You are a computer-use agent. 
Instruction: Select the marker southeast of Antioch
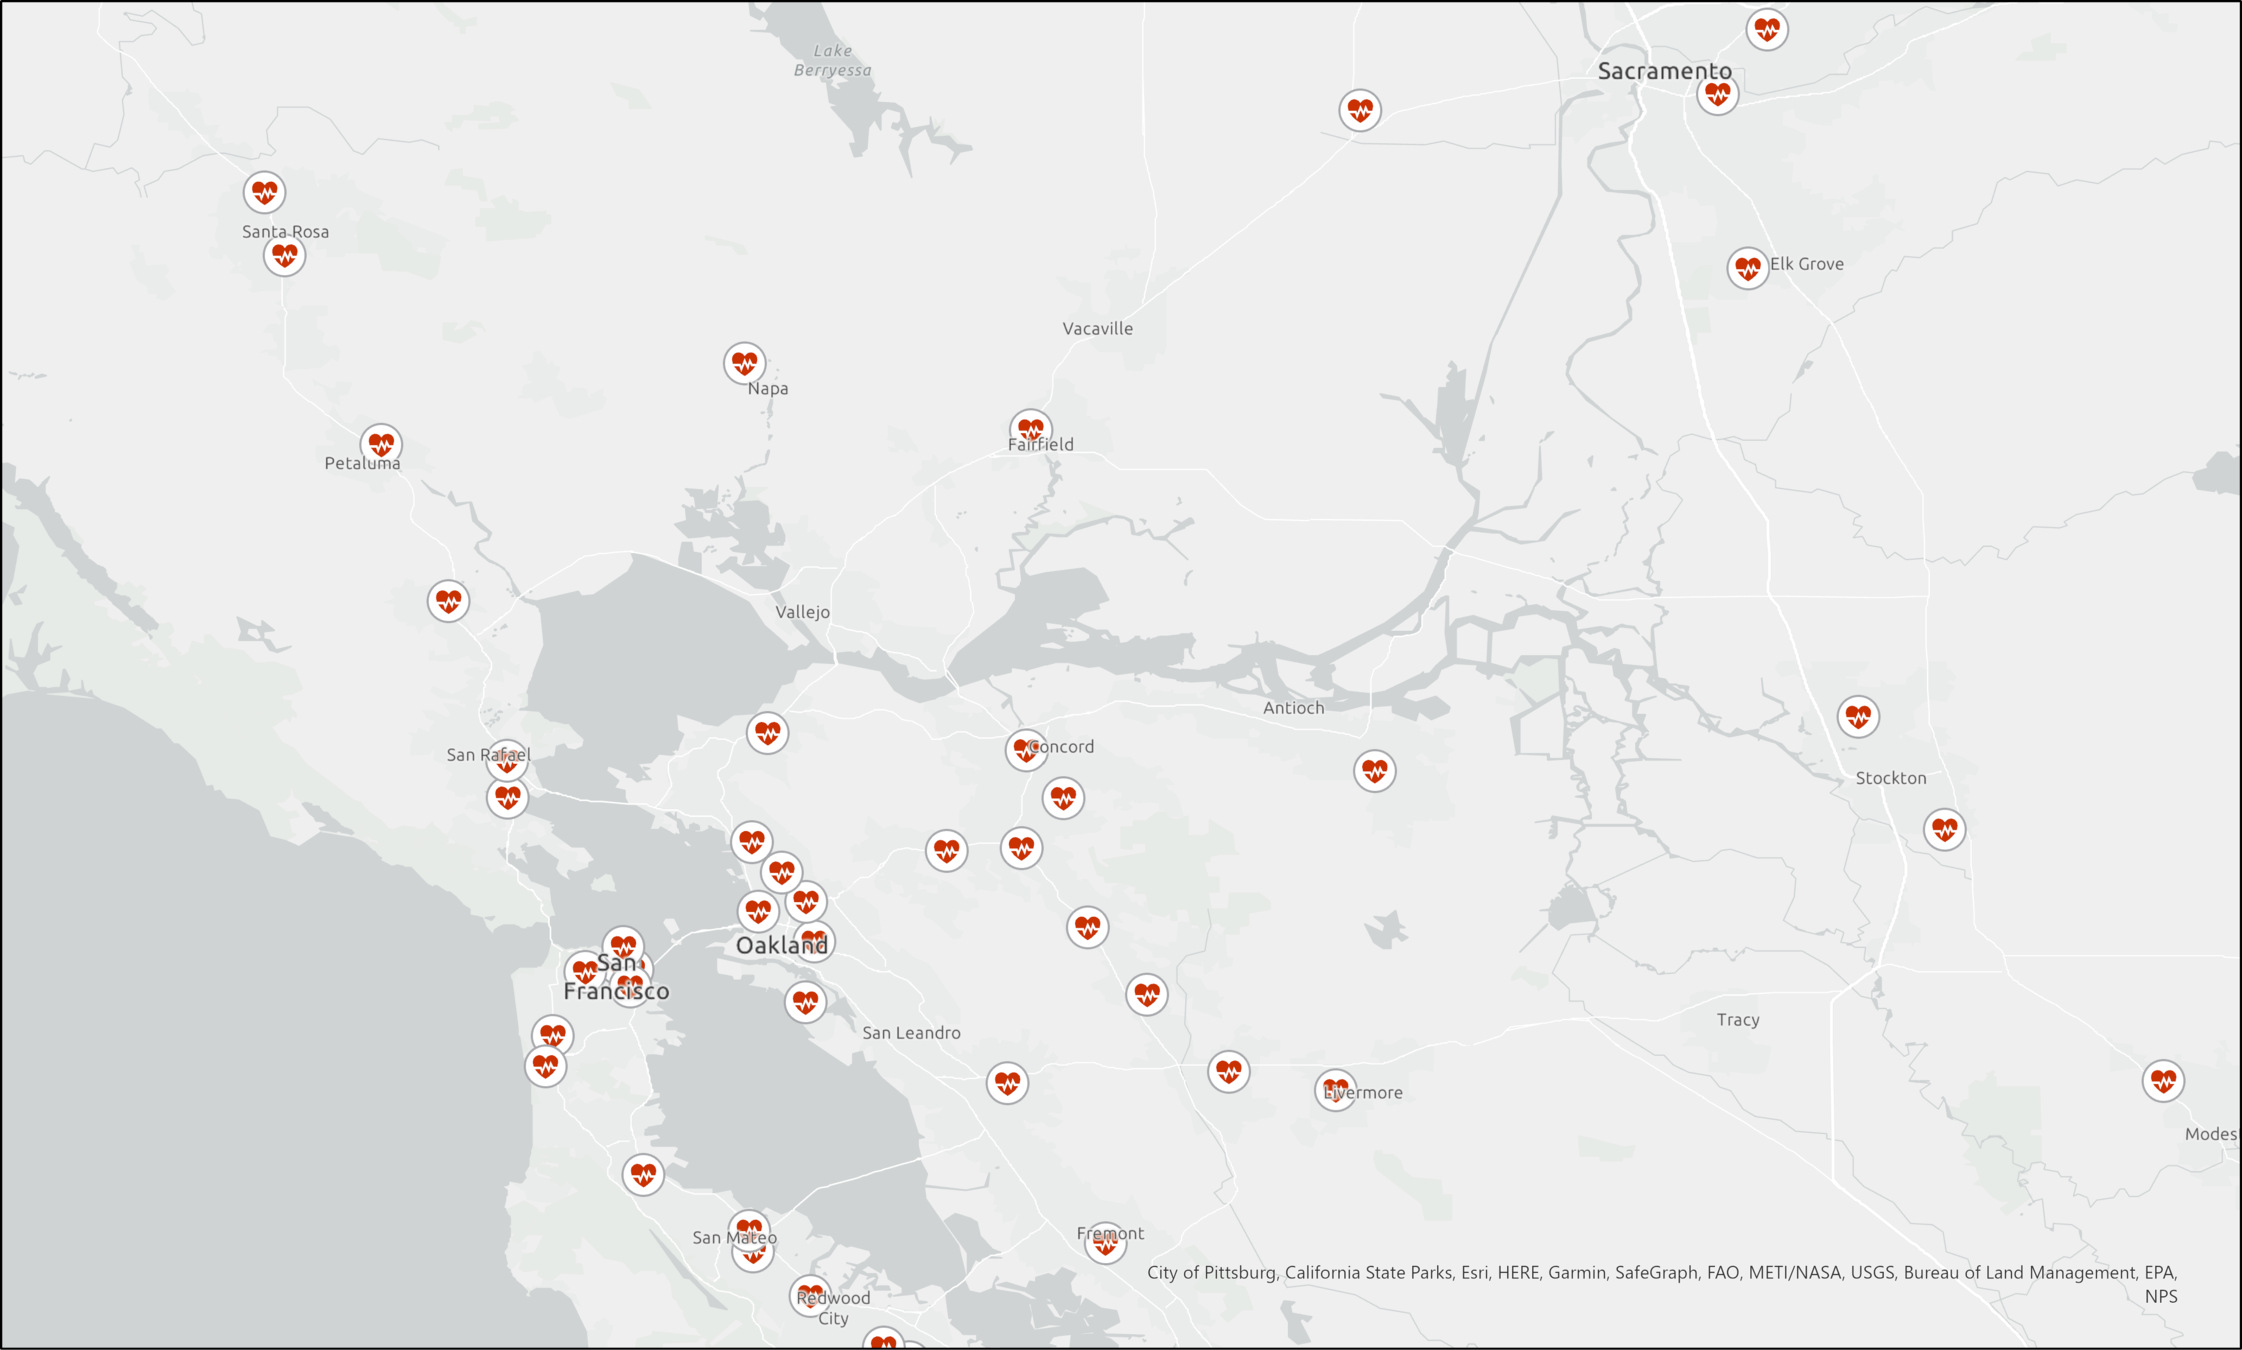tap(1374, 771)
